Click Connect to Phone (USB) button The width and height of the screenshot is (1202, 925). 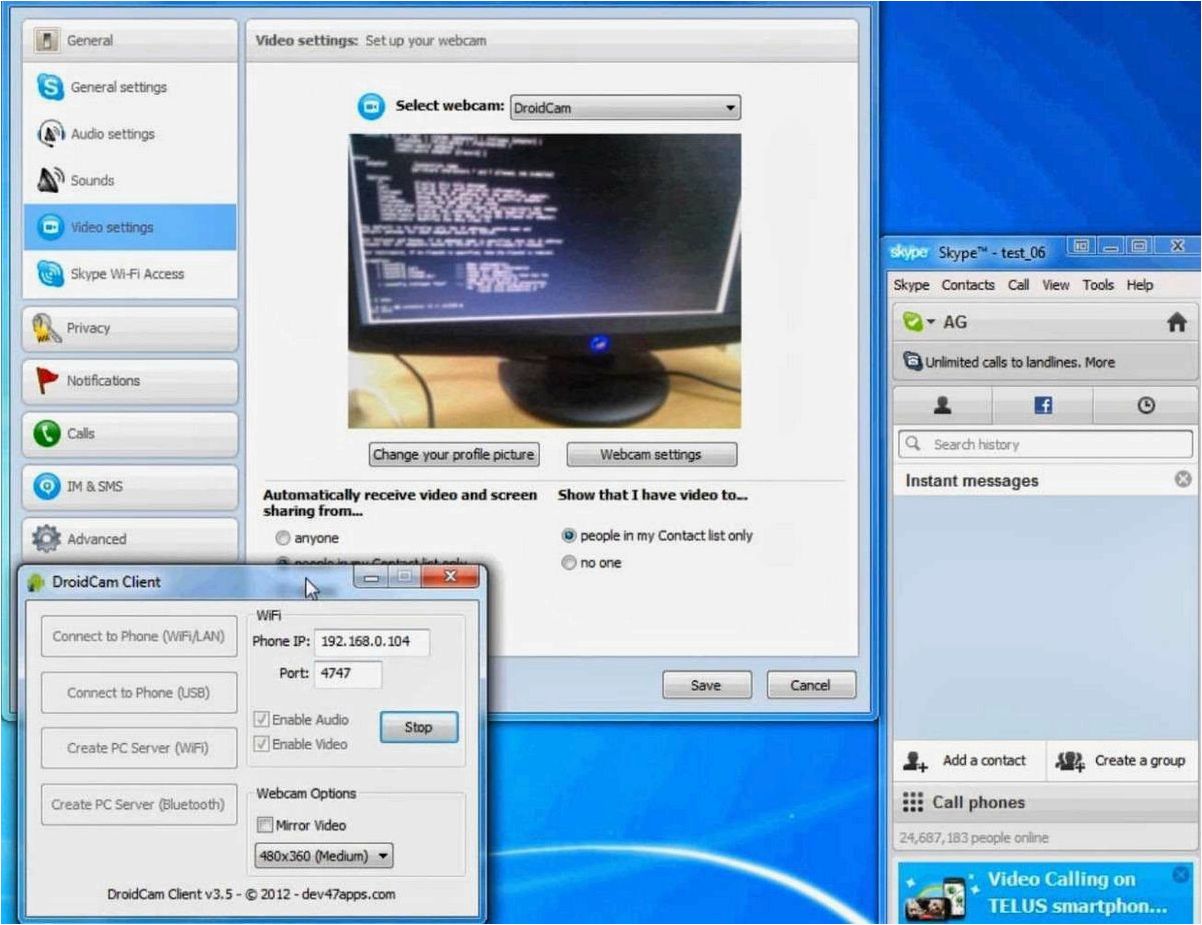pos(139,692)
